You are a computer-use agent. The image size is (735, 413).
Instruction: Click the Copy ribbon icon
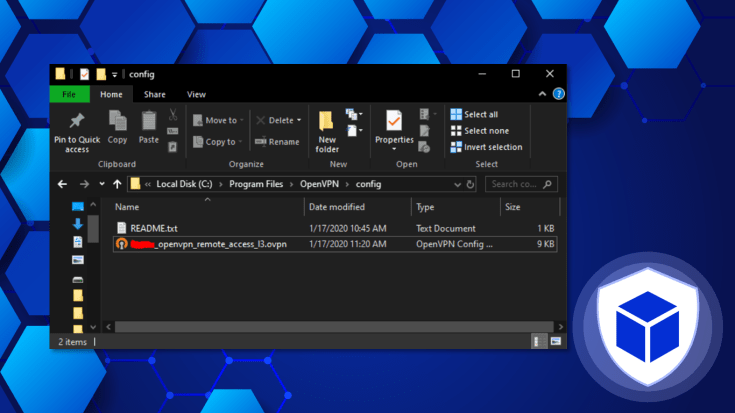(x=117, y=121)
